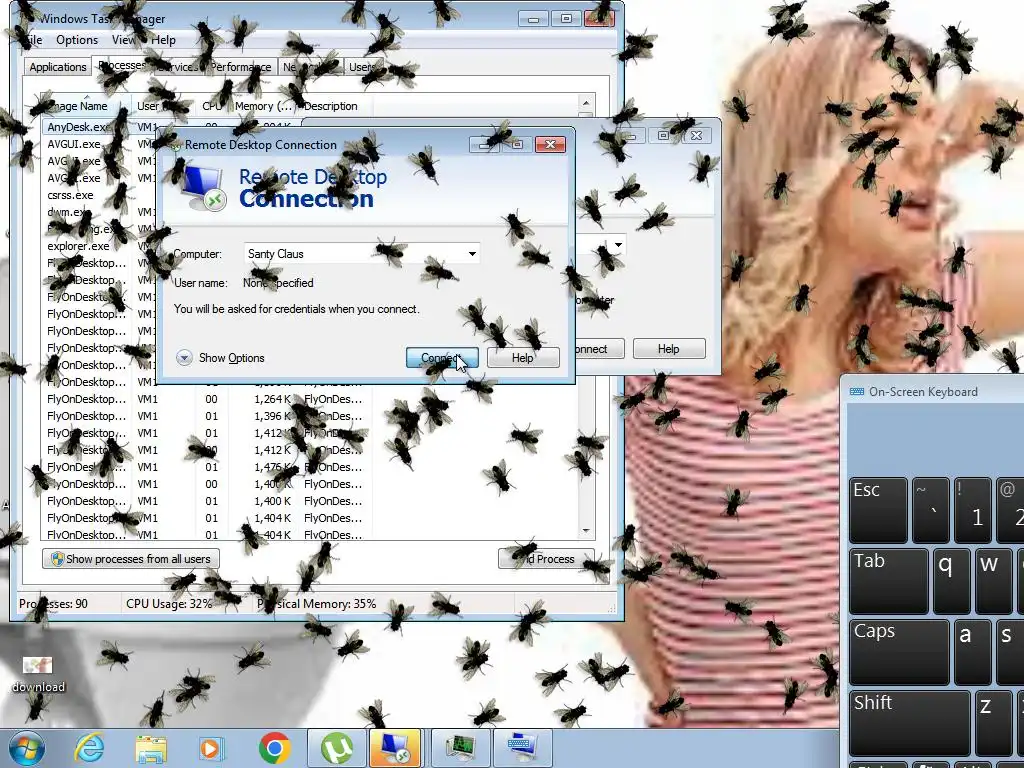Open the Computer dropdown showing Santy Claus
The height and width of the screenshot is (768, 1024).
(472, 253)
